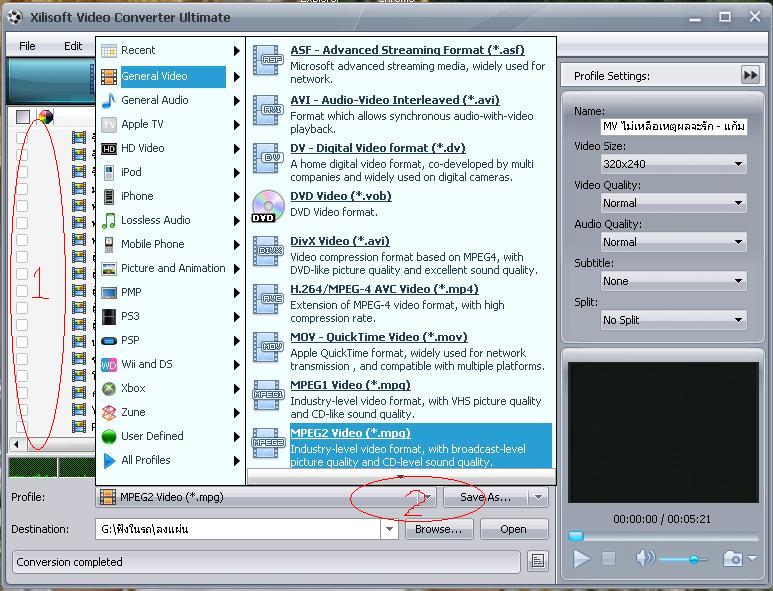Choose H.264/MPEG-4 AVC Video link
The image size is (773, 591).
click(x=384, y=289)
